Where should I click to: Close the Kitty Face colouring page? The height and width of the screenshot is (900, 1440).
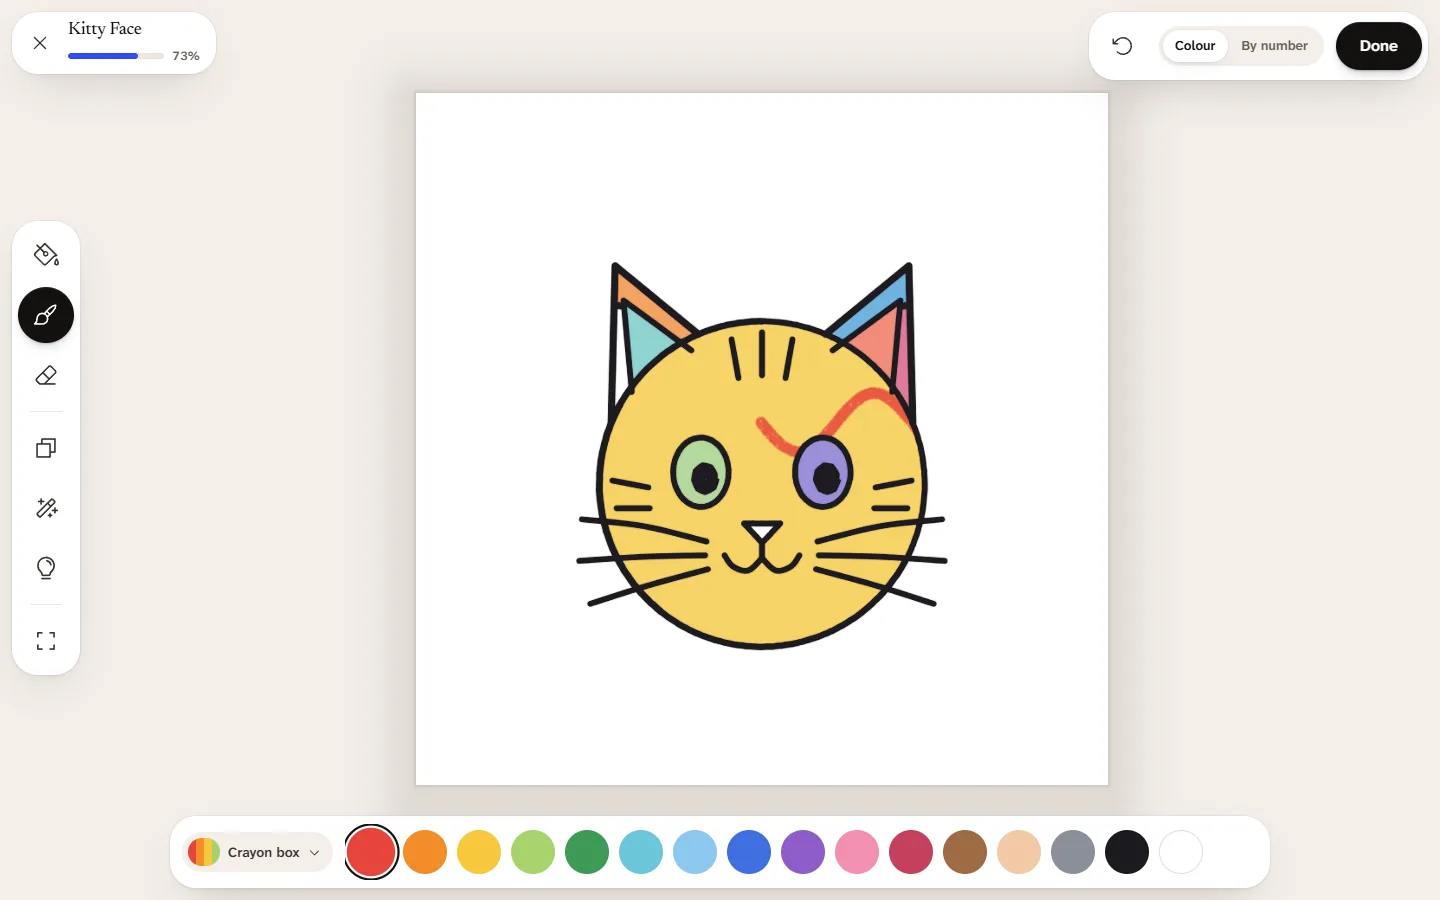(40, 43)
